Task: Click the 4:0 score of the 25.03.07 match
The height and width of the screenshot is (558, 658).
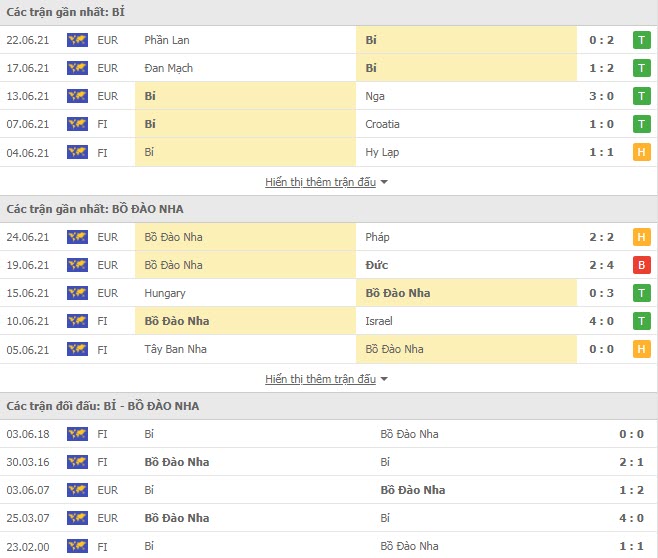Action: pos(631,518)
